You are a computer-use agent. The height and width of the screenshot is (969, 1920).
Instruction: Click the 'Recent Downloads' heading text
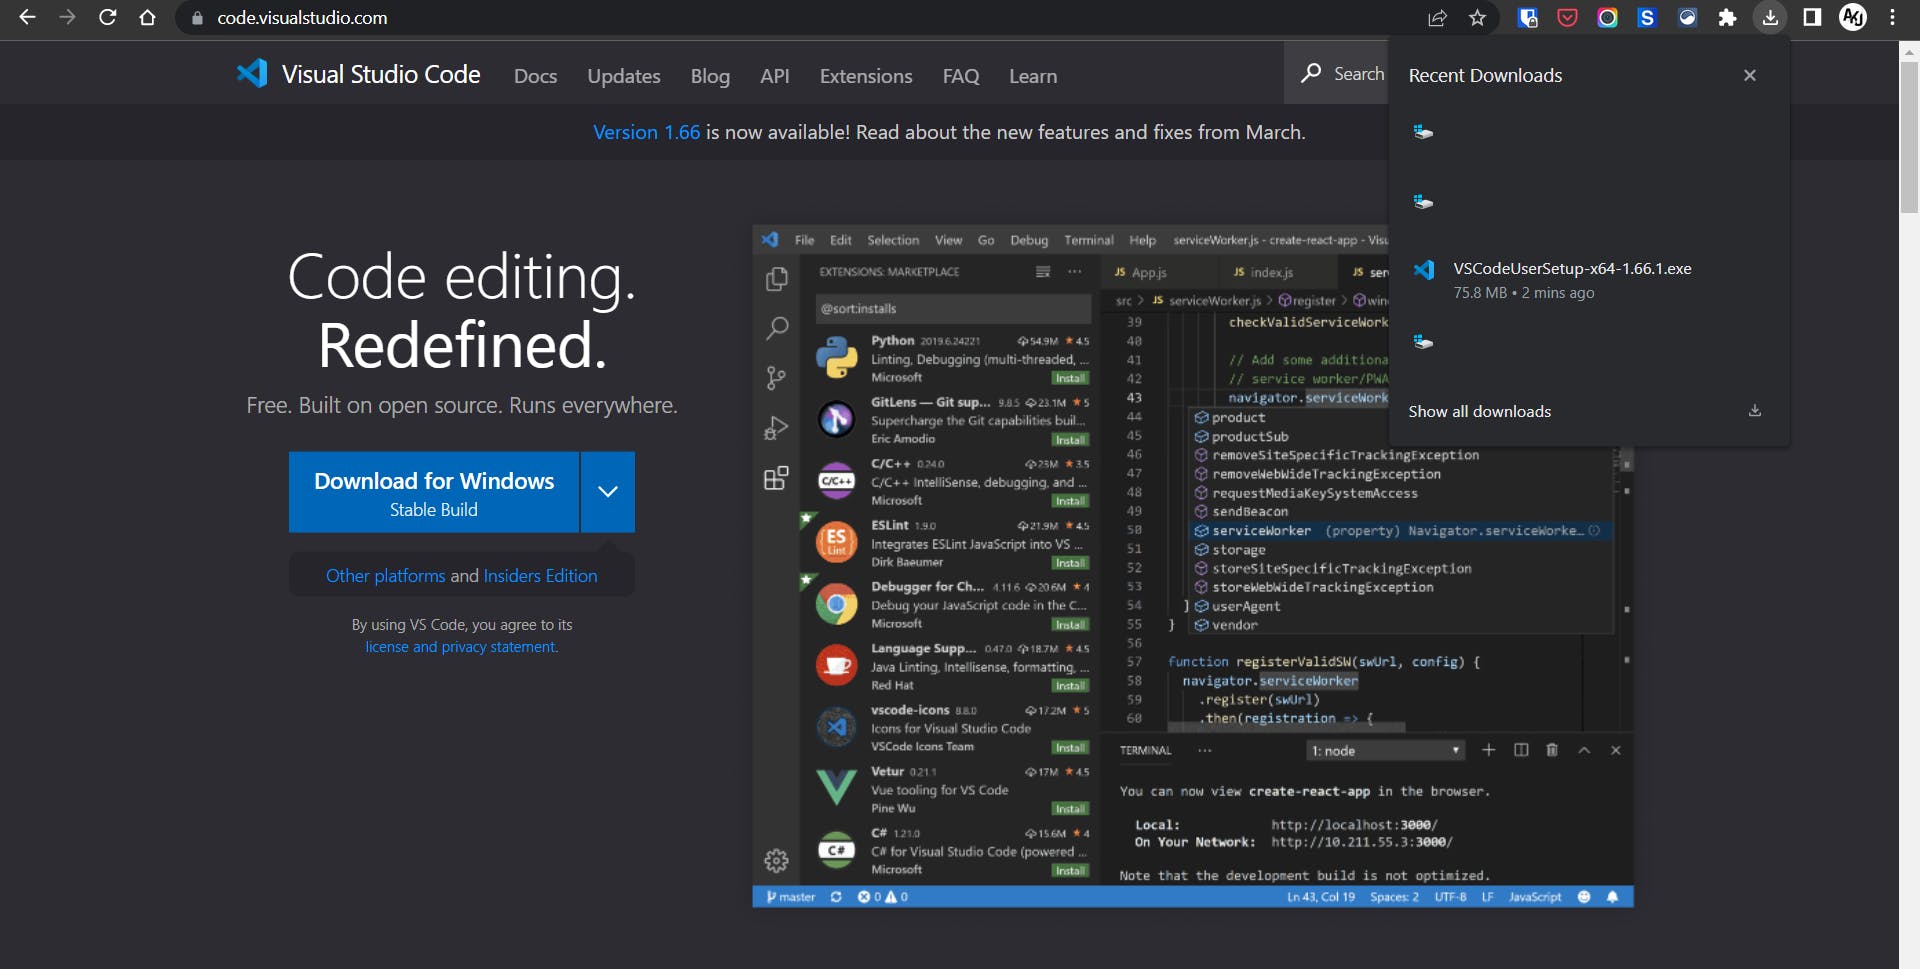(x=1485, y=76)
